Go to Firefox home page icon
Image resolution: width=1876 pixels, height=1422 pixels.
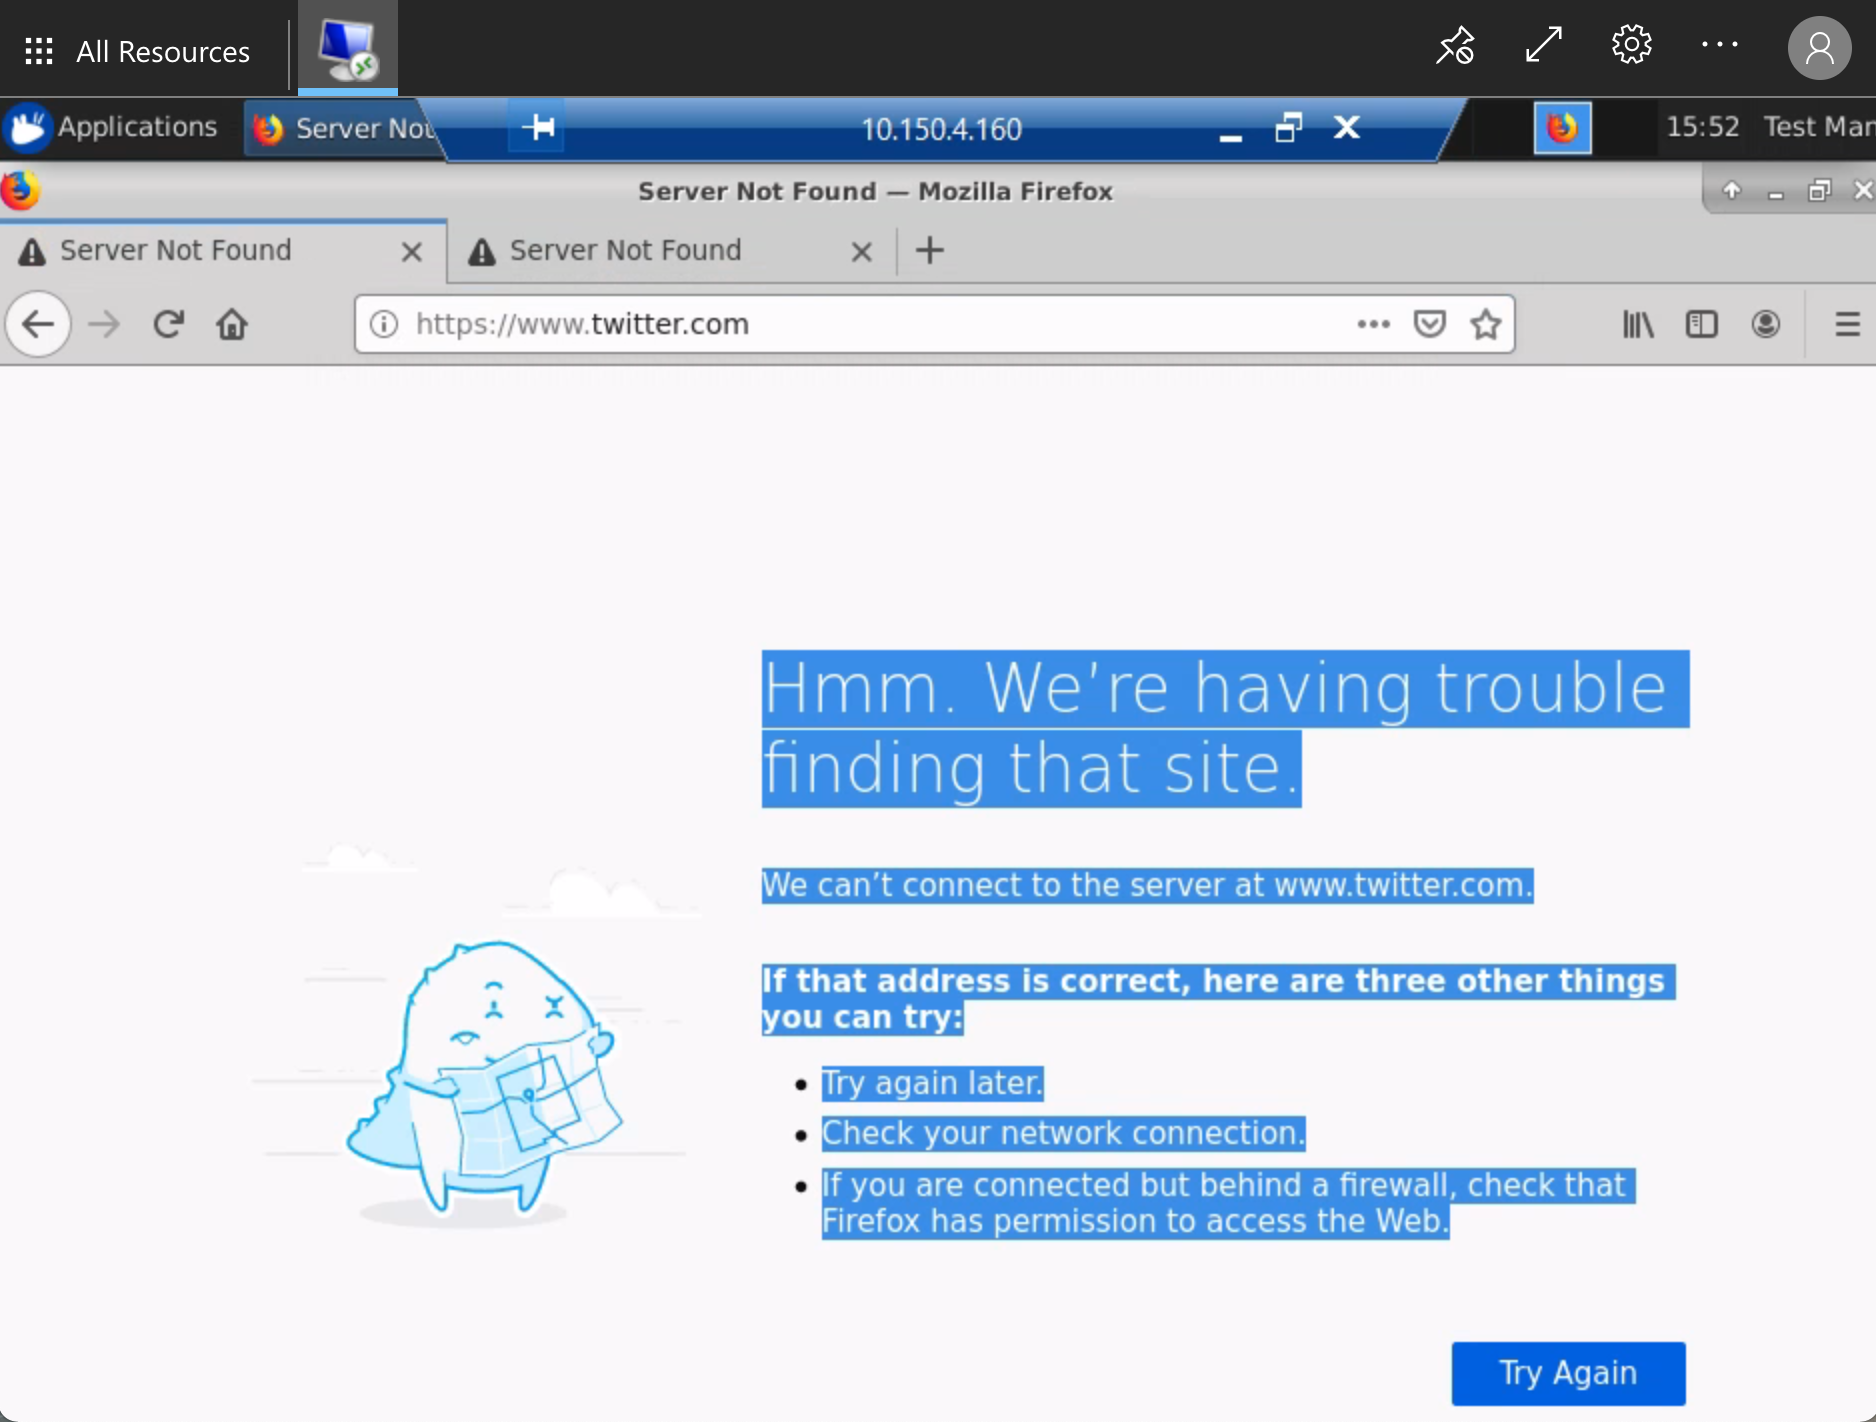pos(232,324)
